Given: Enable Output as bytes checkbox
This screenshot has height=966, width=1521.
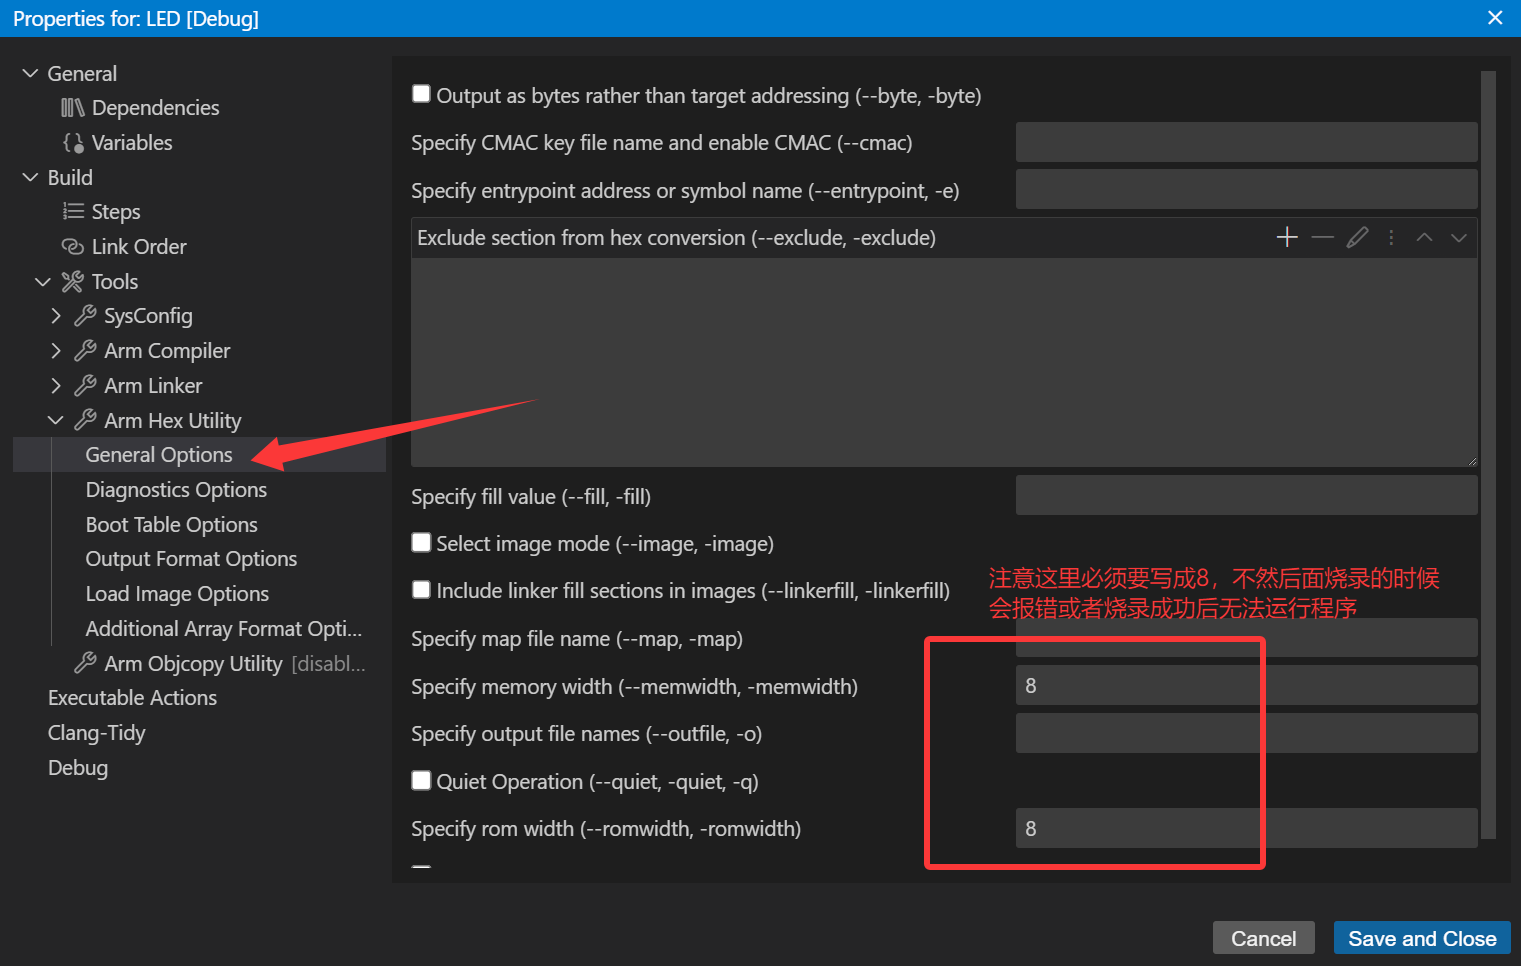Looking at the screenshot, I should point(422,94).
